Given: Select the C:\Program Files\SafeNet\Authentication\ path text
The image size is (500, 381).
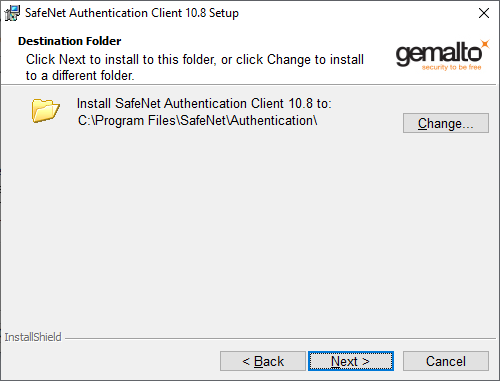Looking at the screenshot, I should click(197, 120).
